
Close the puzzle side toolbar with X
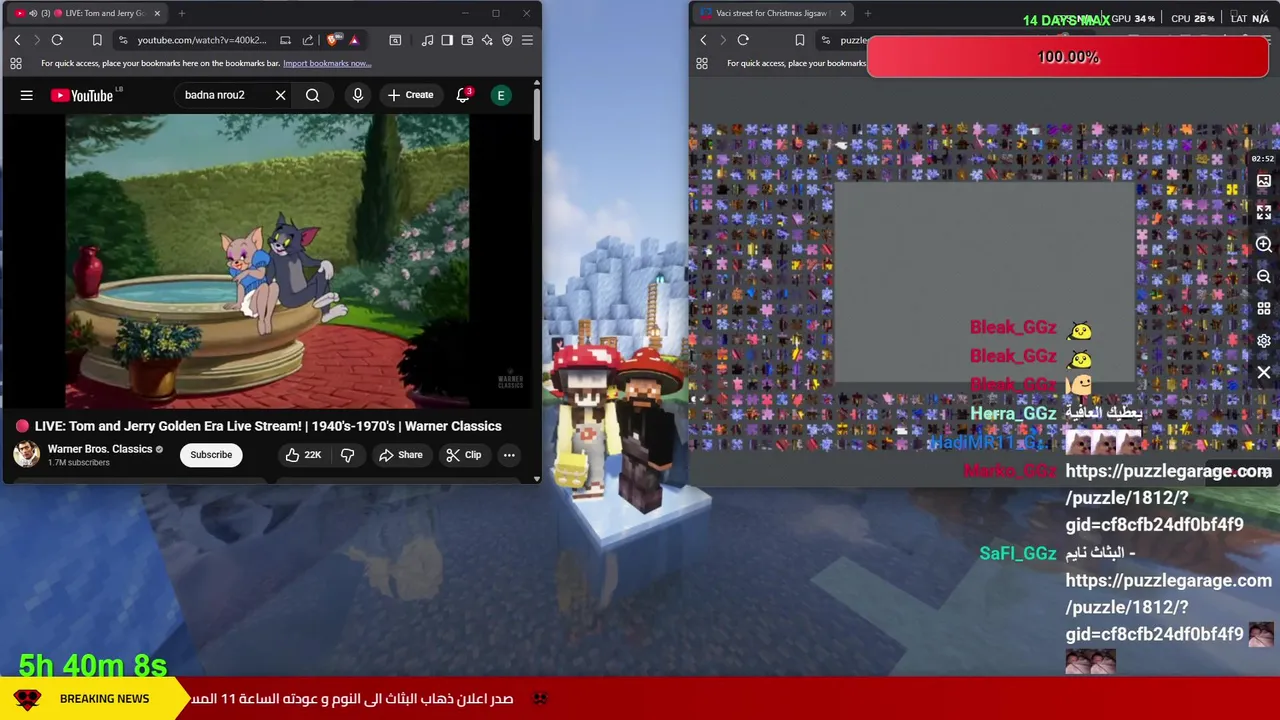click(x=1264, y=373)
